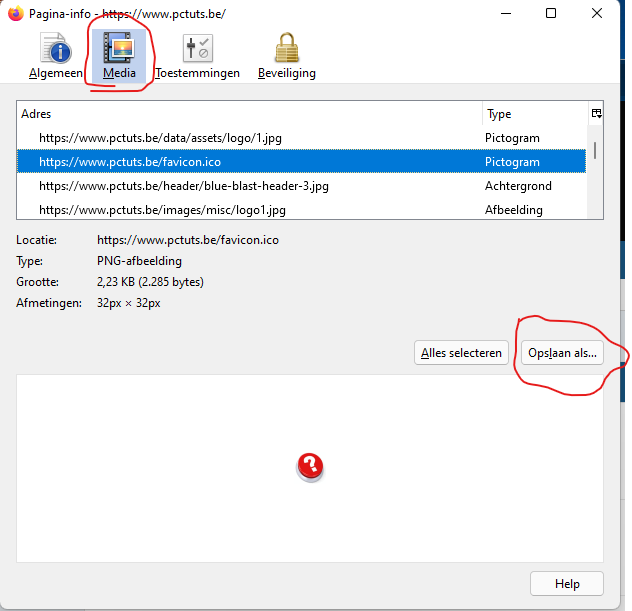The height and width of the screenshot is (611, 632).
Task: Sort list by Type column header
Action: (533, 114)
